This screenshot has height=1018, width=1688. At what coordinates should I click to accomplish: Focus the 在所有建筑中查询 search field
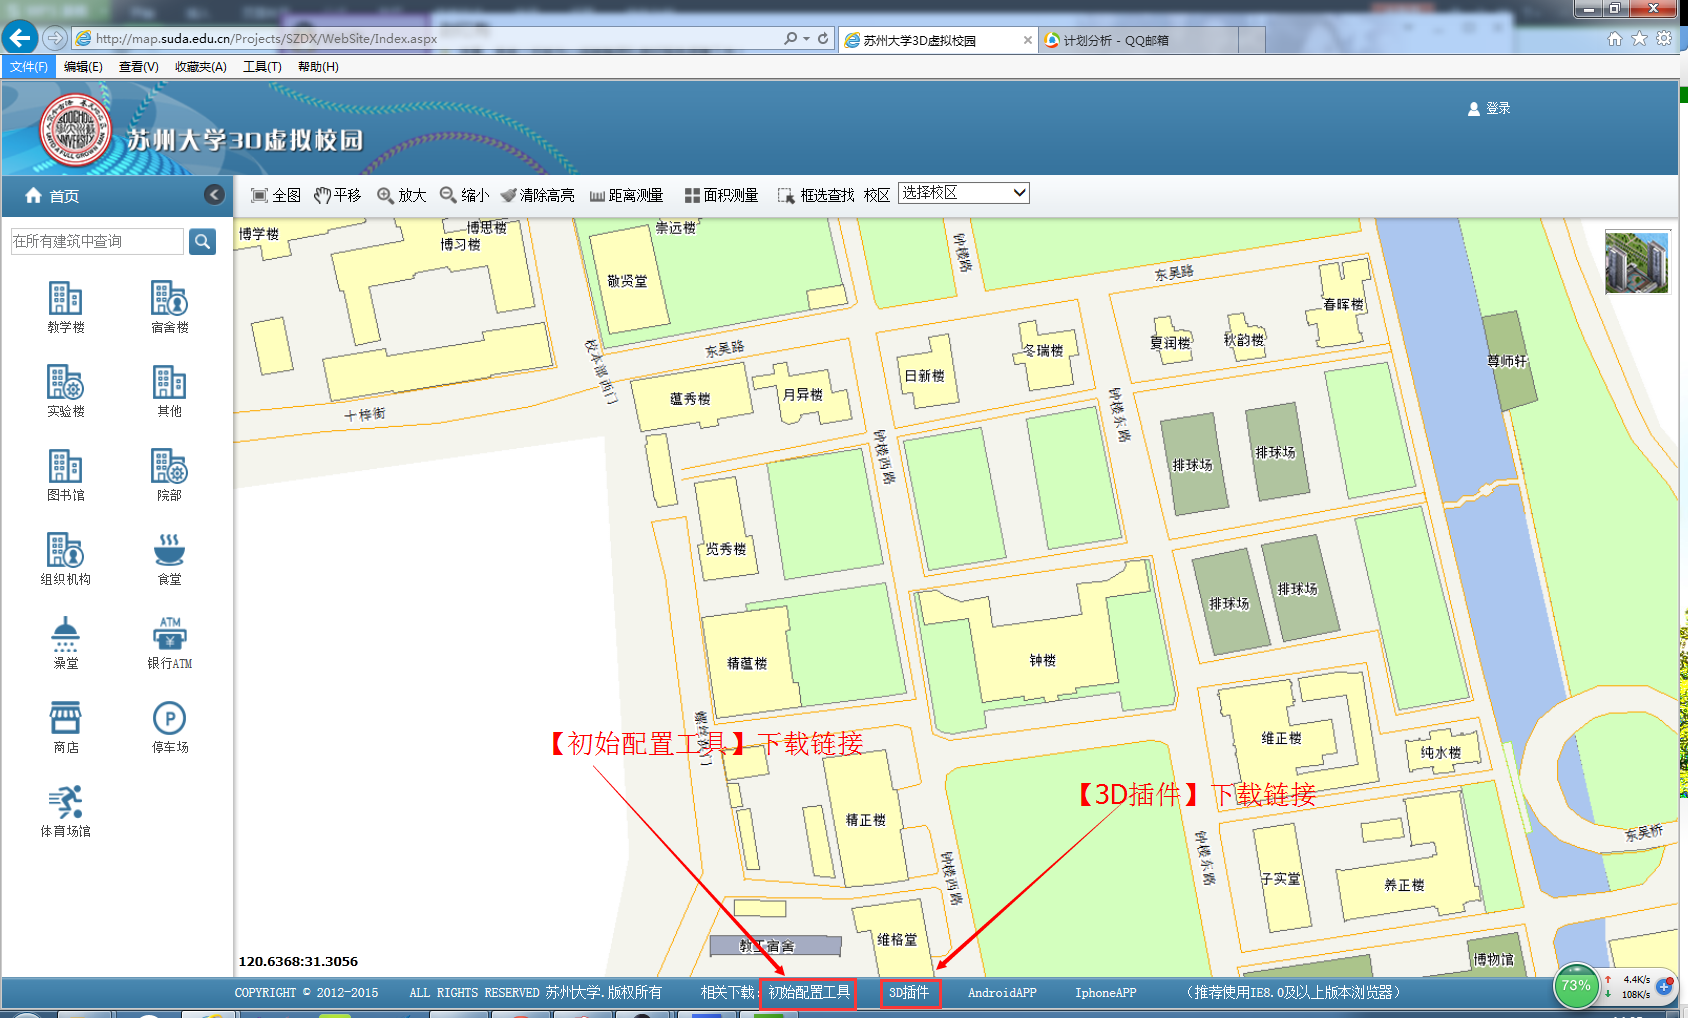(97, 241)
